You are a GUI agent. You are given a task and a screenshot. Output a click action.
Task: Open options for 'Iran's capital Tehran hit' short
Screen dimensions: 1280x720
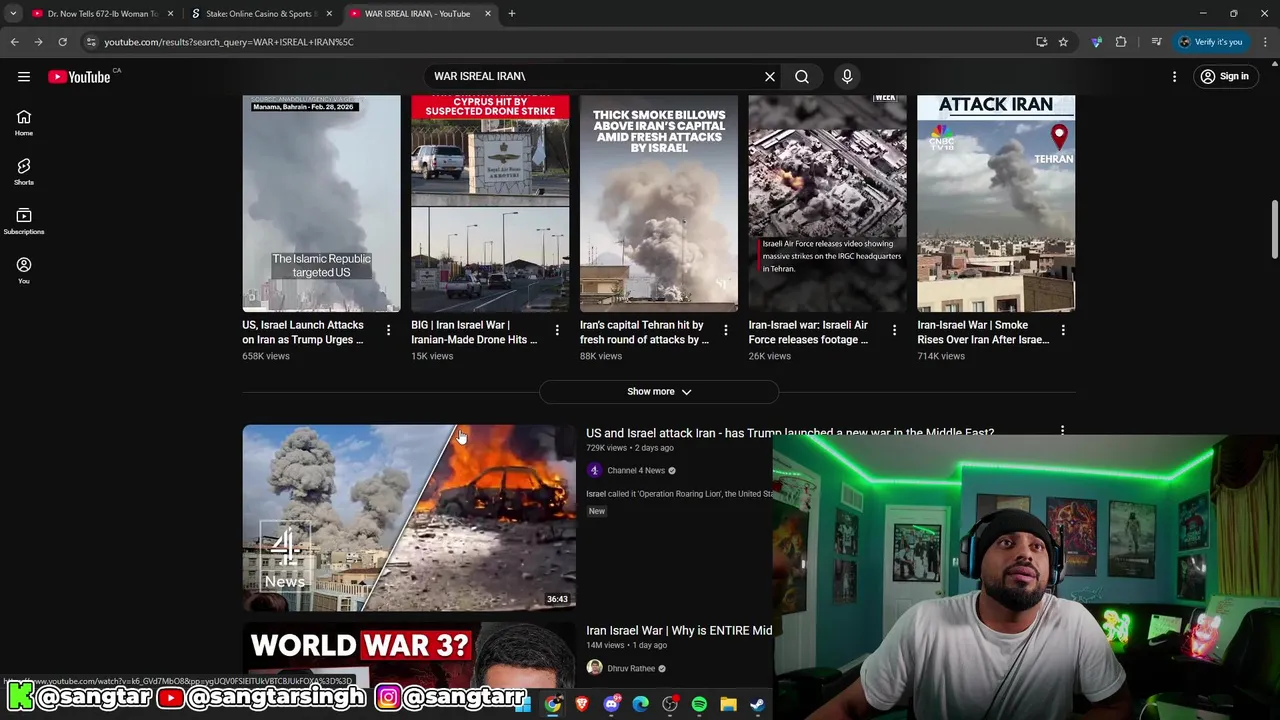tap(726, 330)
